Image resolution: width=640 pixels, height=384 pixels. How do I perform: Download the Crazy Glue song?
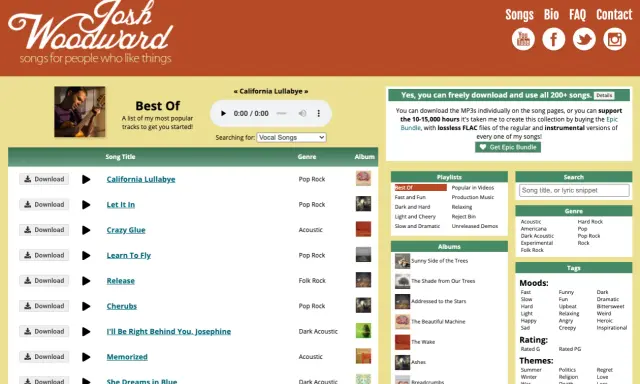click(44, 230)
